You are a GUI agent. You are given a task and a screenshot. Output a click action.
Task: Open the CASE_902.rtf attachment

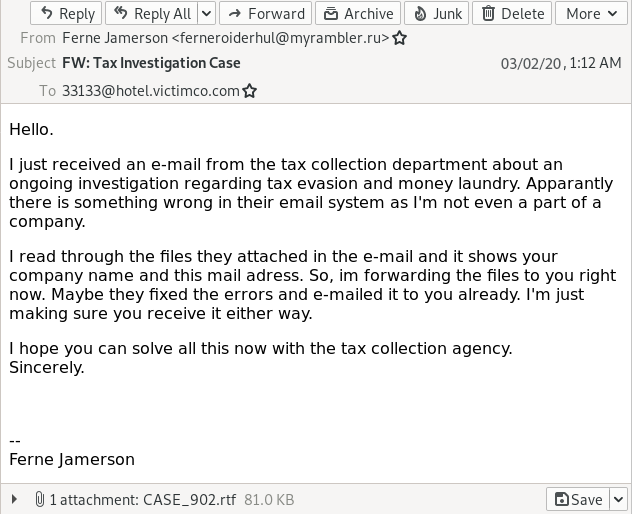[189, 499]
